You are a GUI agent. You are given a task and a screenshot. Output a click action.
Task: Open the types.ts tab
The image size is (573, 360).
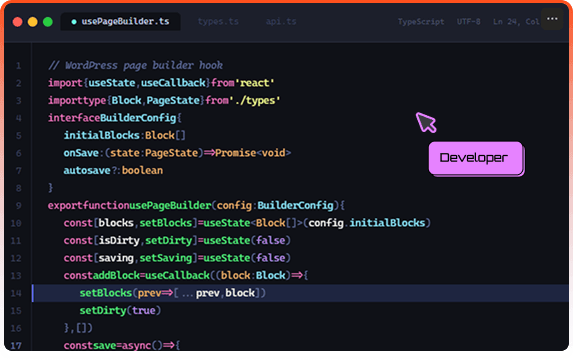coord(218,22)
